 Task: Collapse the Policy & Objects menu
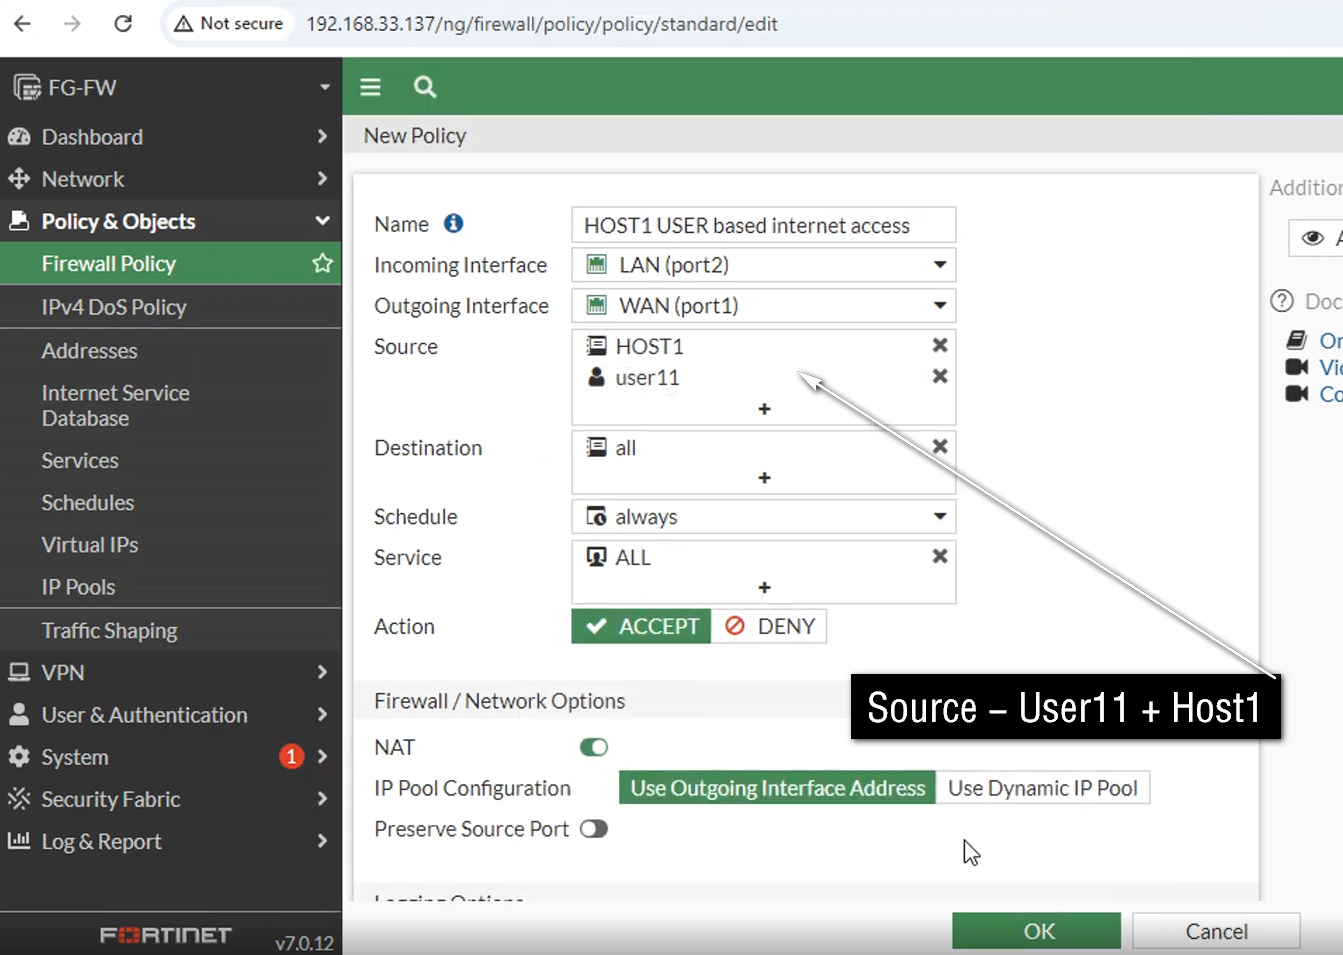pos(171,221)
